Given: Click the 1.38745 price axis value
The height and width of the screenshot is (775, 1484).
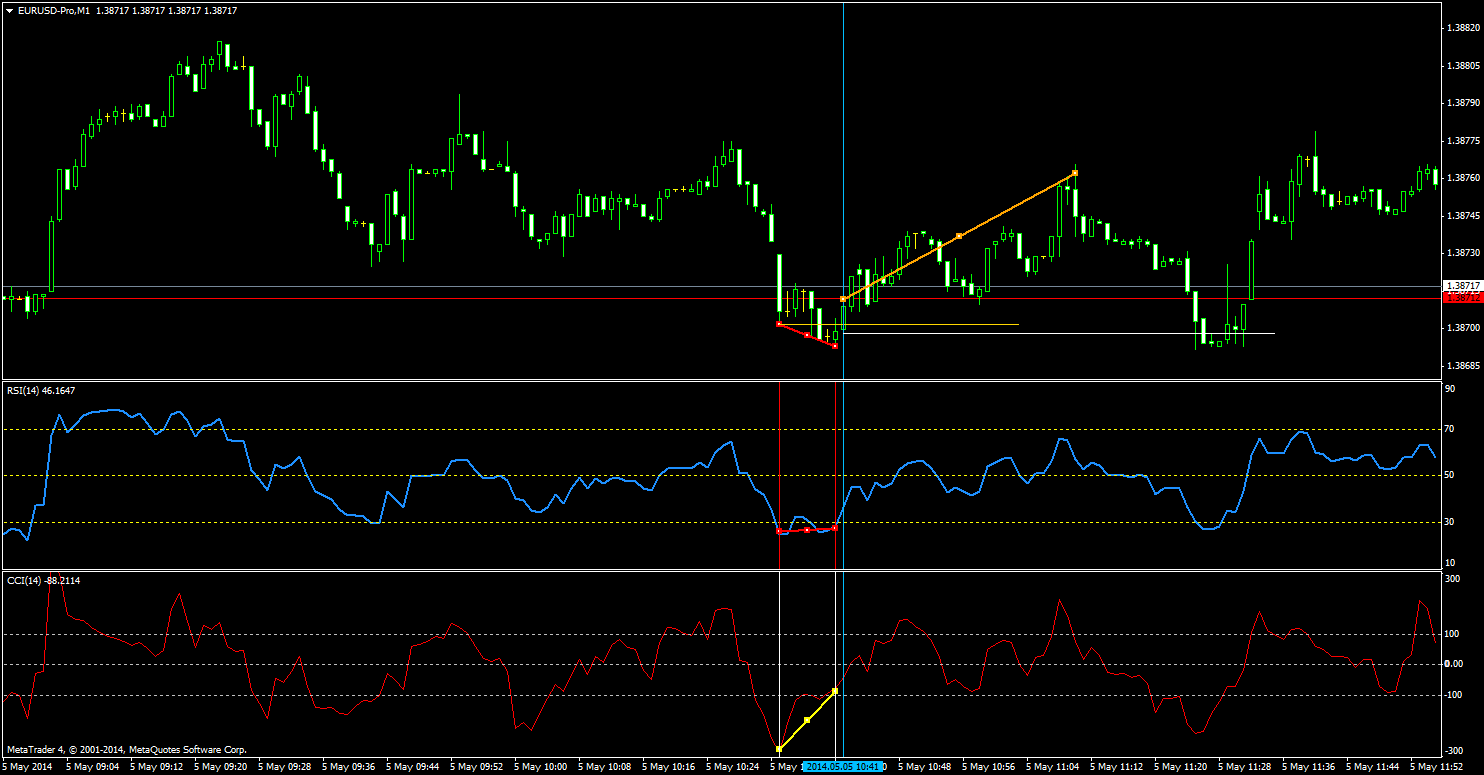Looking at the screenshot, I should [x=1463, y=216].
